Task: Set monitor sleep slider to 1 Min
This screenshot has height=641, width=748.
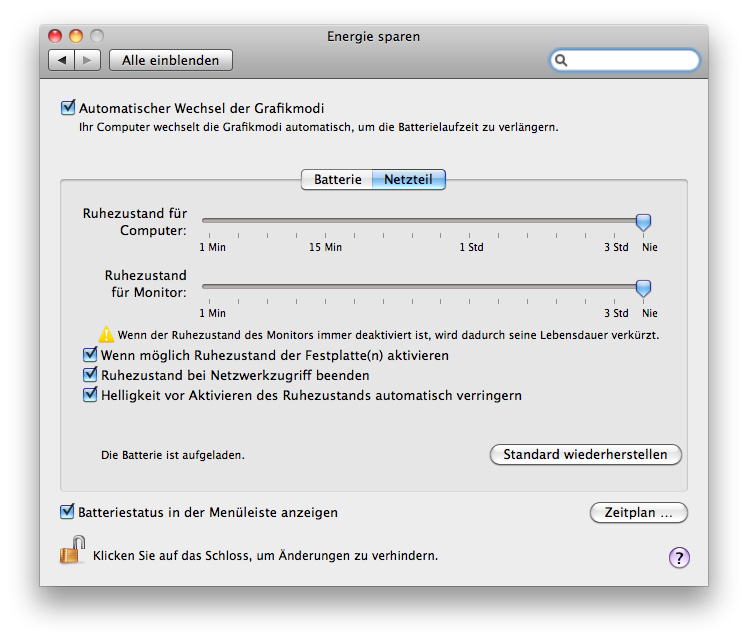Action: (x=209, y=287)
